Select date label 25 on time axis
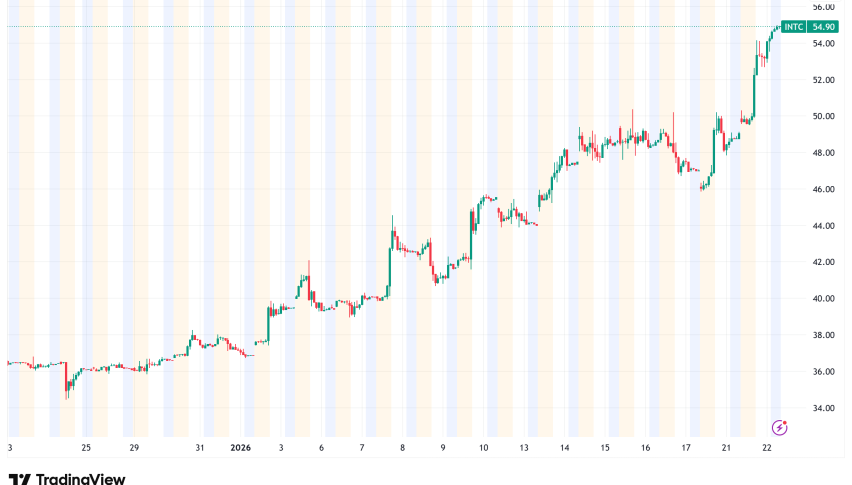The image size is (852, 485). [x=86, y=447]
